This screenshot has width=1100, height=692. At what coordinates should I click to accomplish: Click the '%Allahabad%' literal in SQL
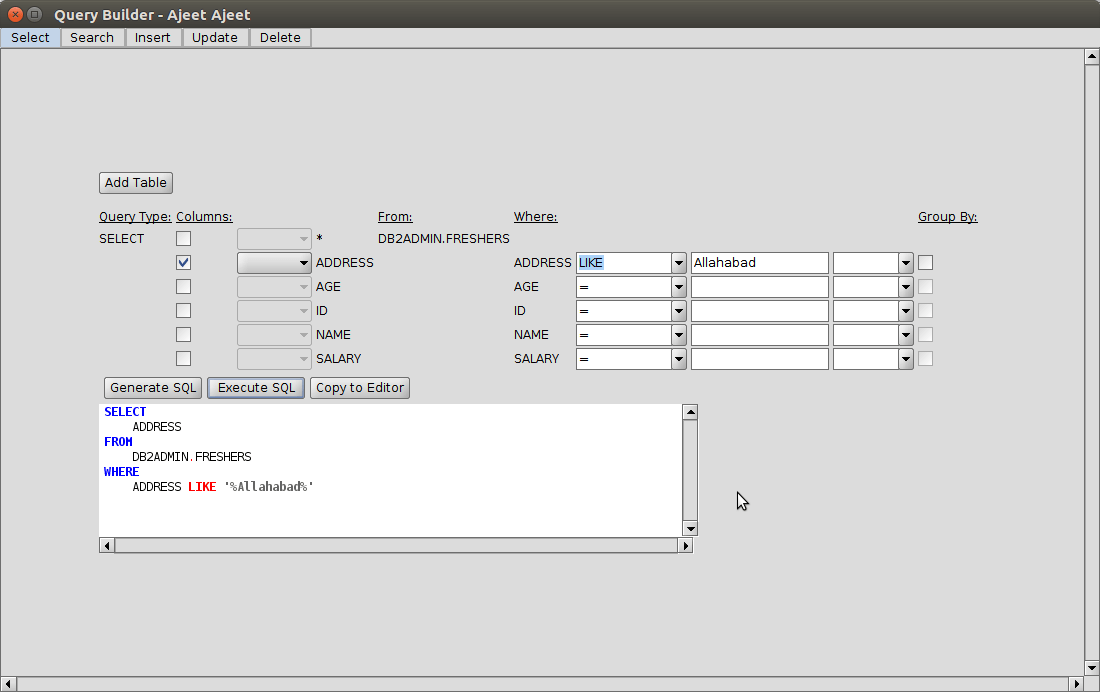tap(269, 486)
